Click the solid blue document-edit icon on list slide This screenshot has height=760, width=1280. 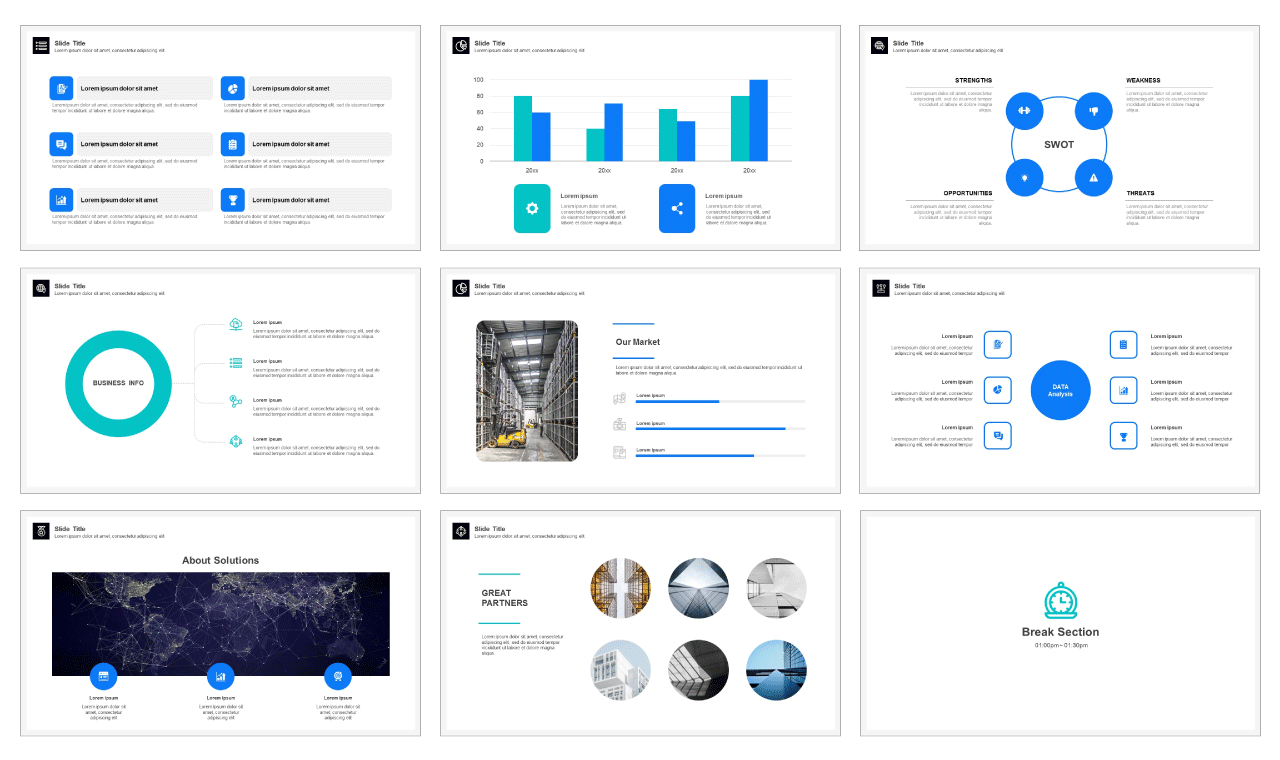tap(61, 88)
